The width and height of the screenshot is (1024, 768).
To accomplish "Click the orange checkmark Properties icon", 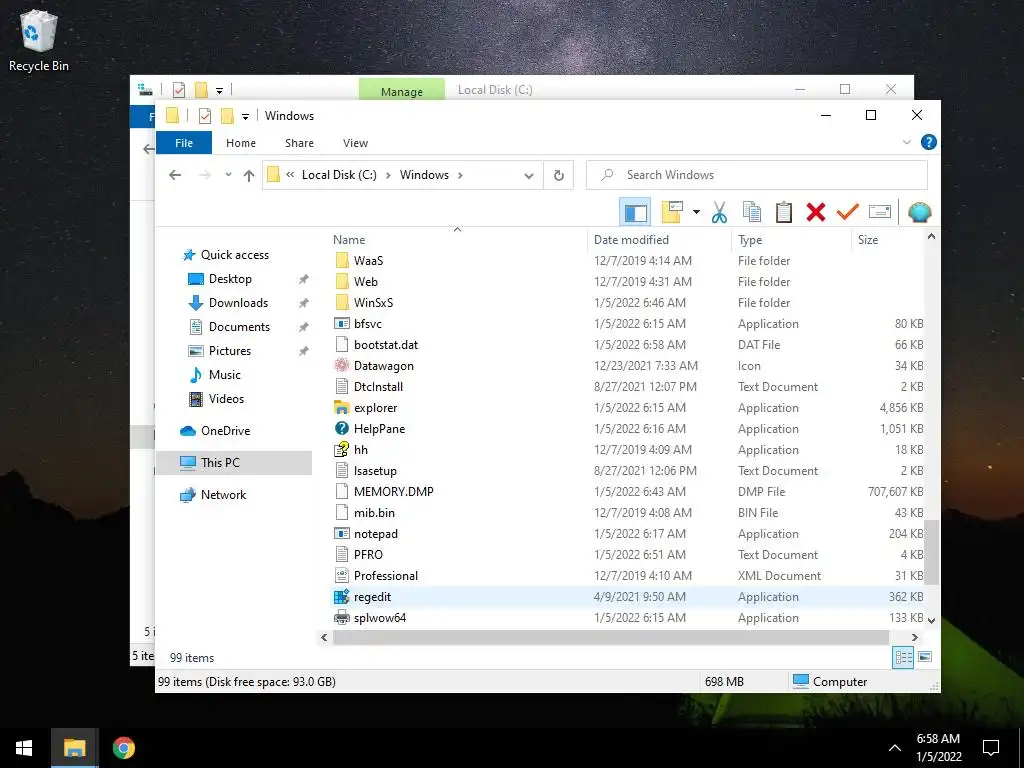I will (848, 212).
